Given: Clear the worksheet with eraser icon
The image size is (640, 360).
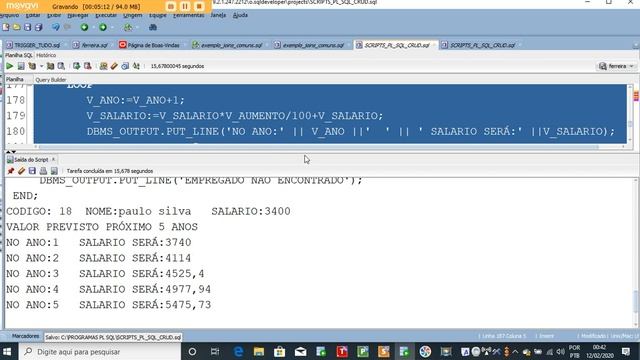Looking at the screenshot, I should coord(114,66).
